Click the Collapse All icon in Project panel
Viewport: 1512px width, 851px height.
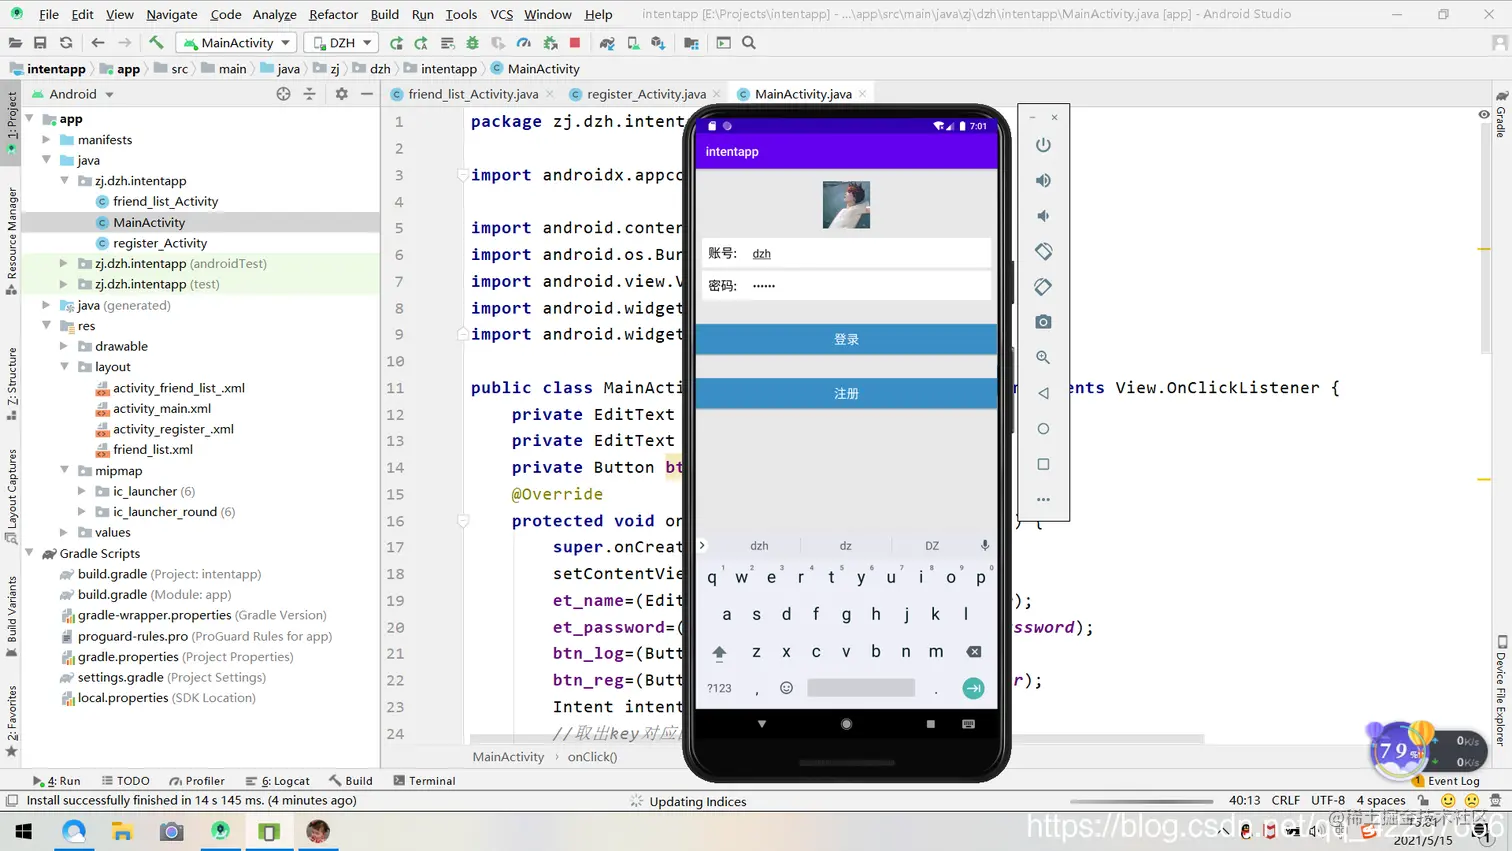[x=310, y=94]
